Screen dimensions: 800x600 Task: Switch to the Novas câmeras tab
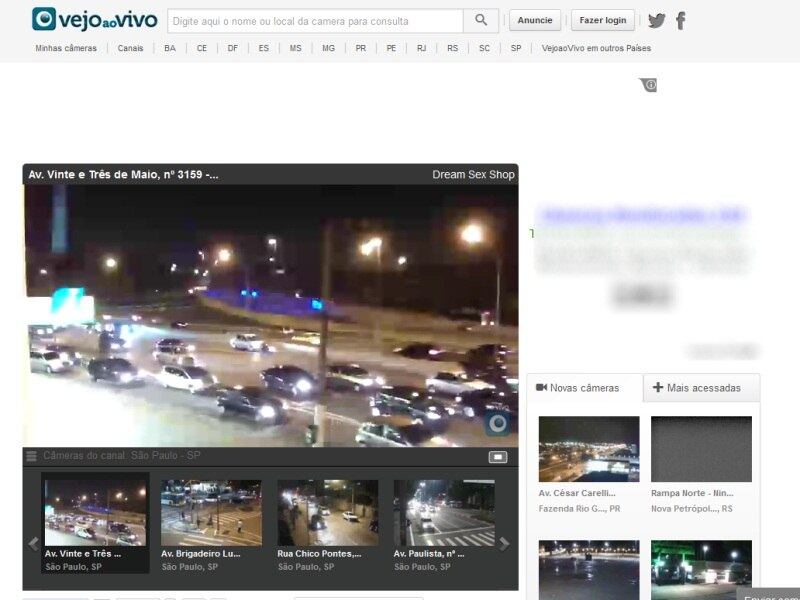585,388
